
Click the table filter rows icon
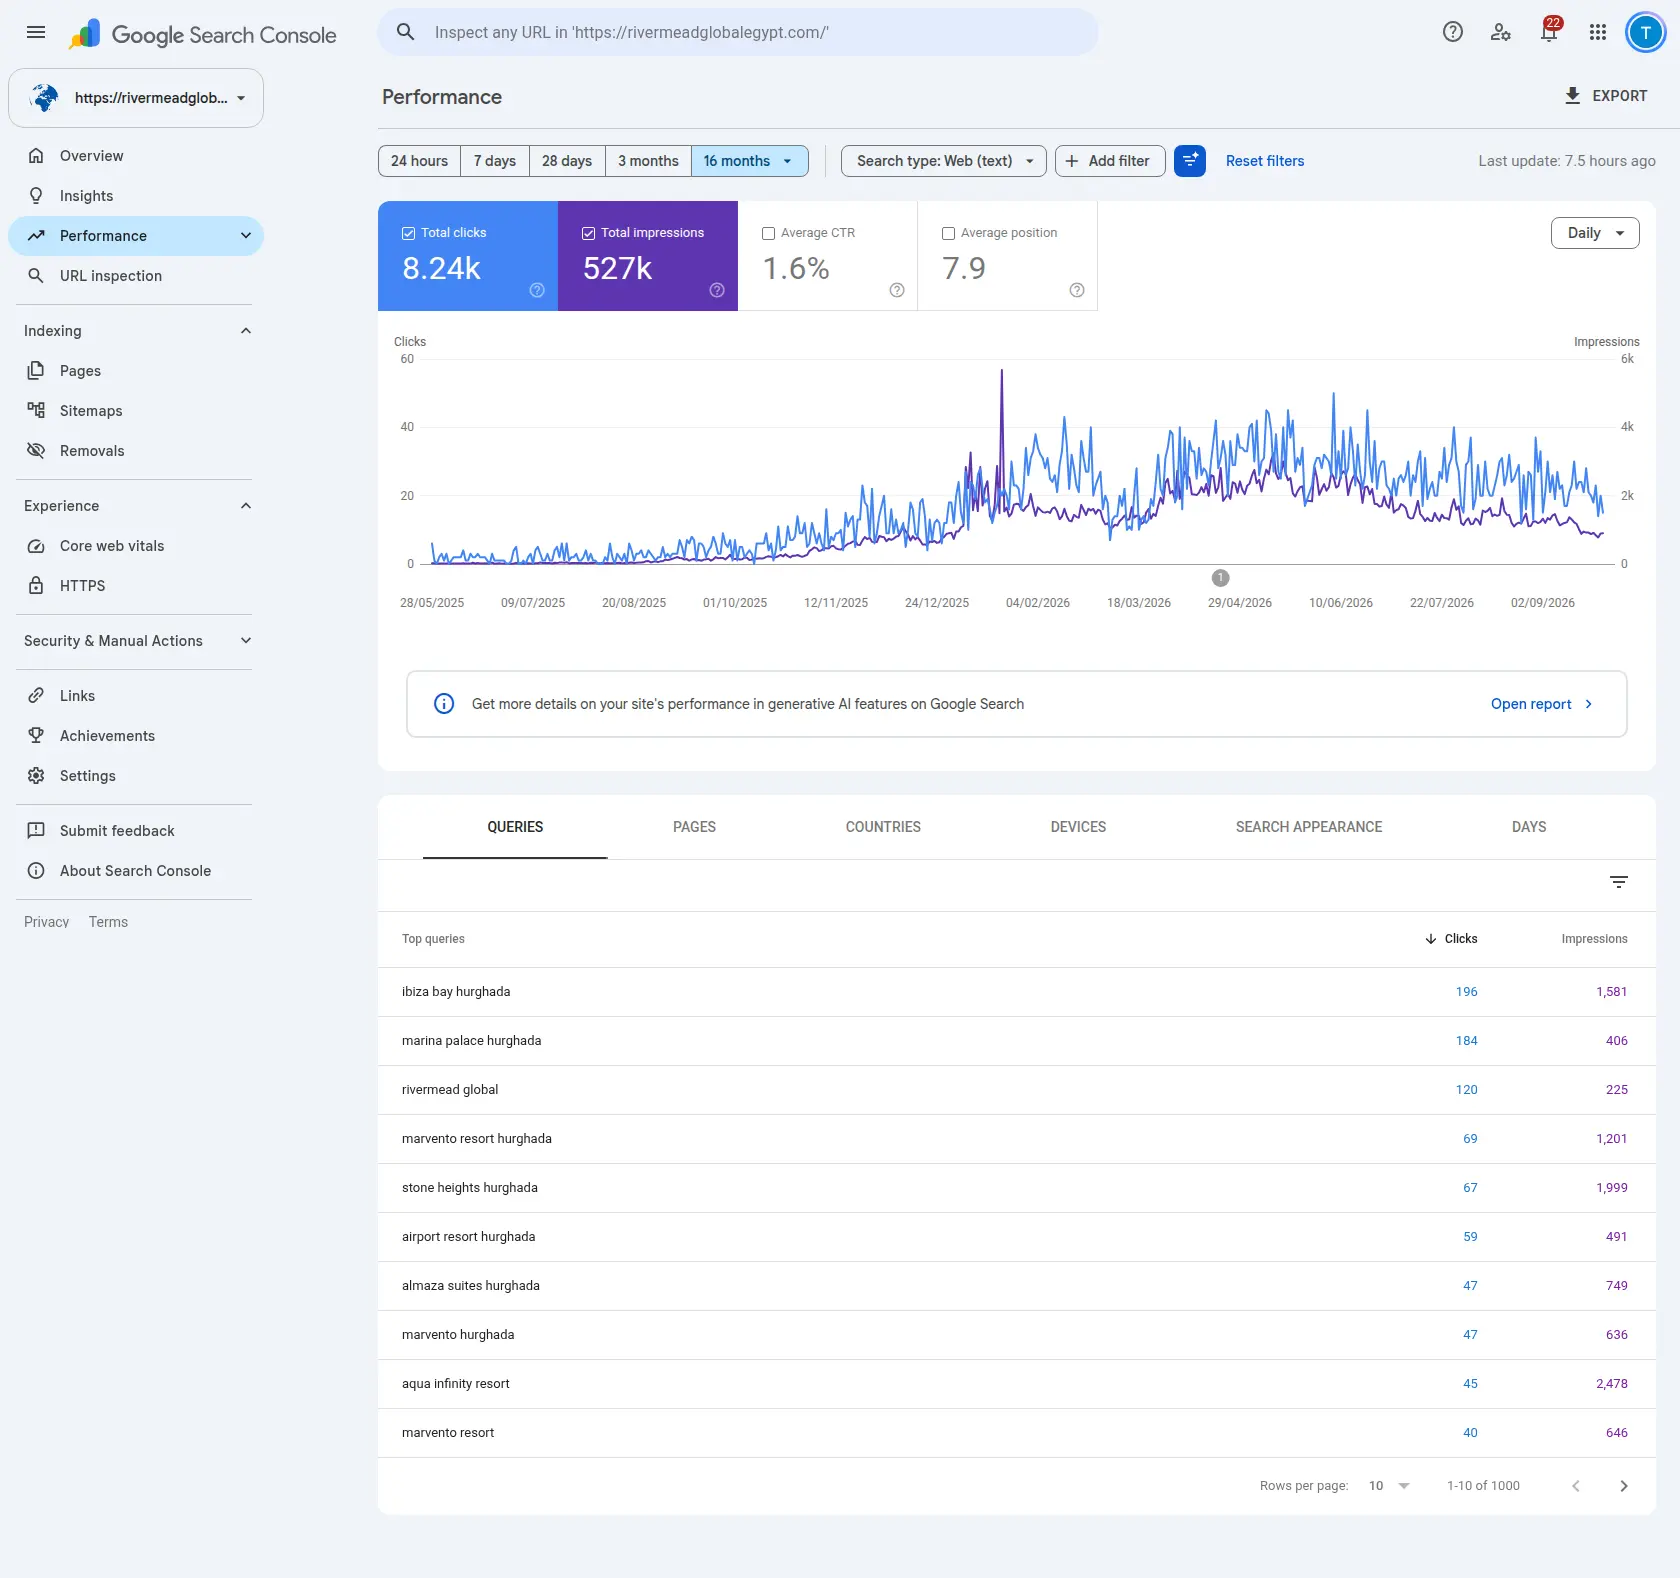1619,882
